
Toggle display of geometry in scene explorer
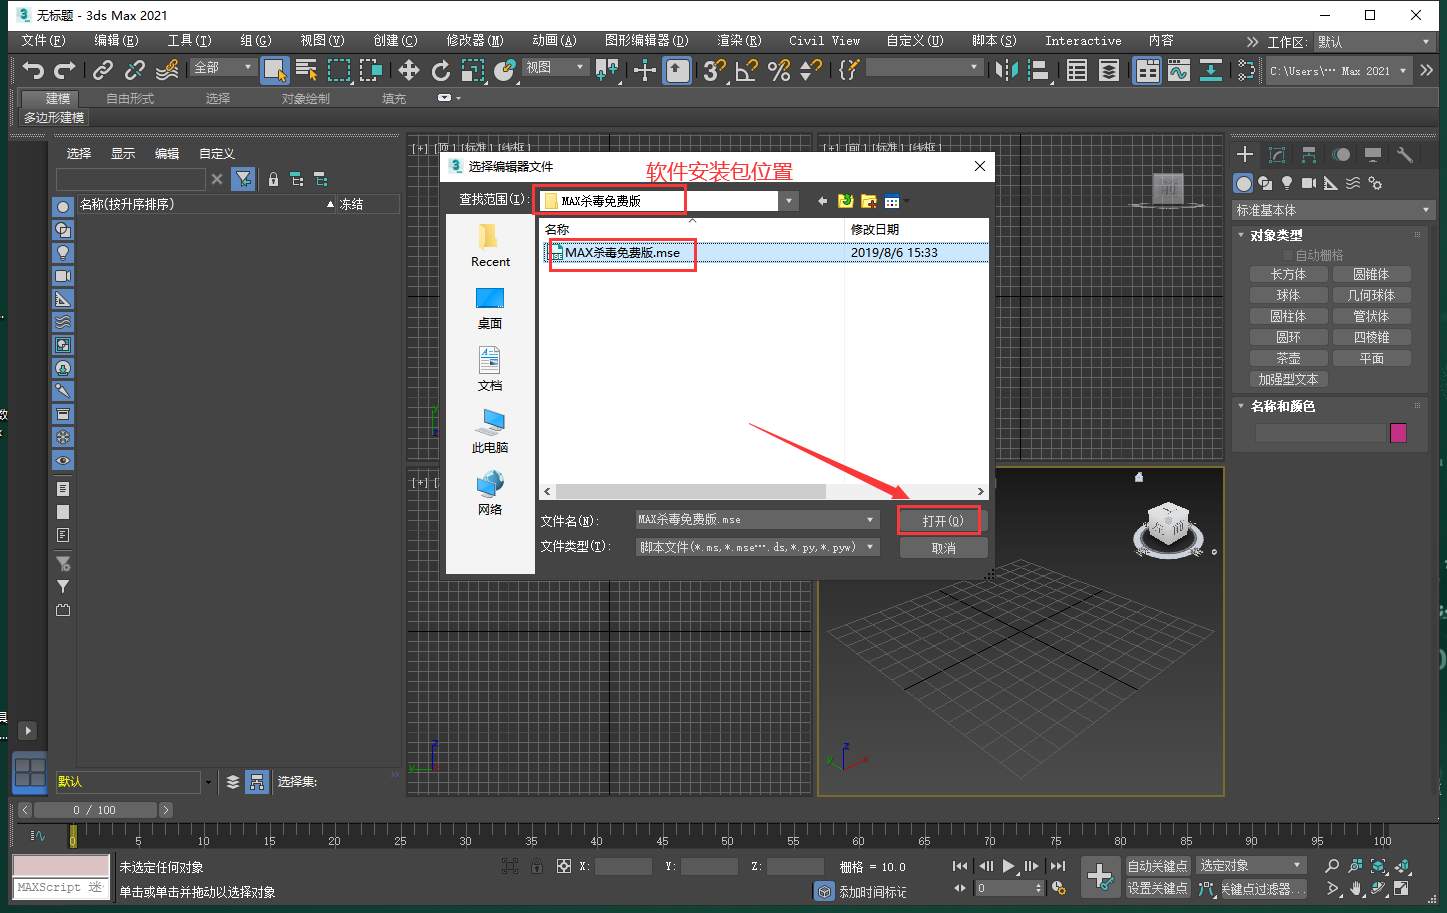pos(63,206)
